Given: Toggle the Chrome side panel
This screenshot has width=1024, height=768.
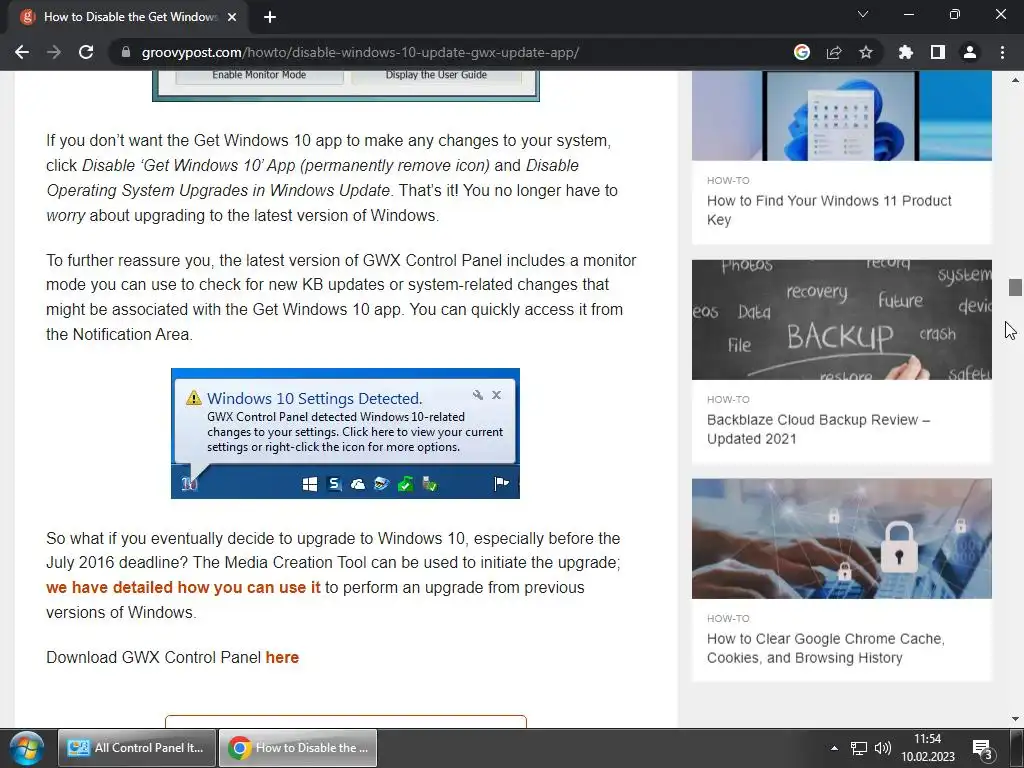Looking at the screenshot, I should click(938, 52).
